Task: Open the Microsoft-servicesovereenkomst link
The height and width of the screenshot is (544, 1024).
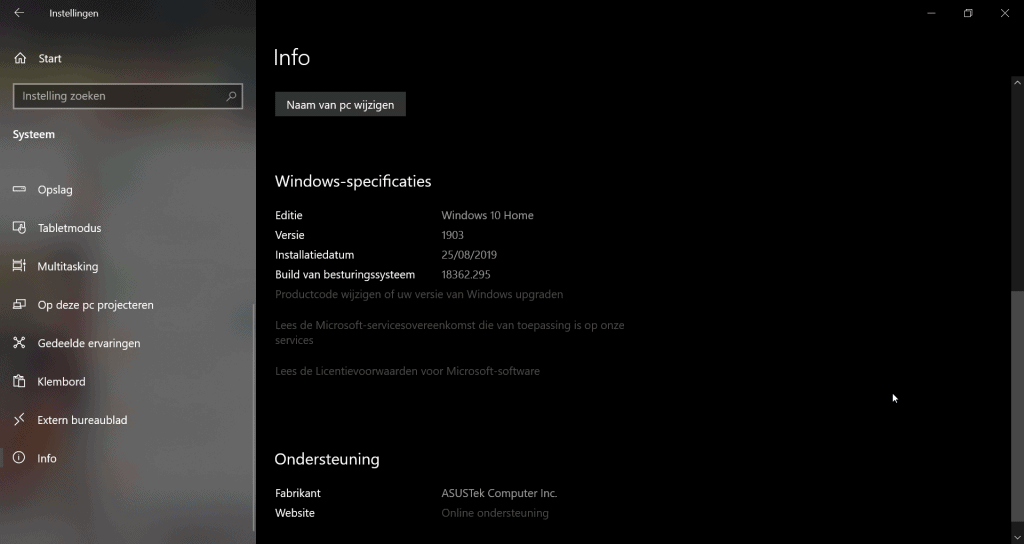Action: [449, 332]
